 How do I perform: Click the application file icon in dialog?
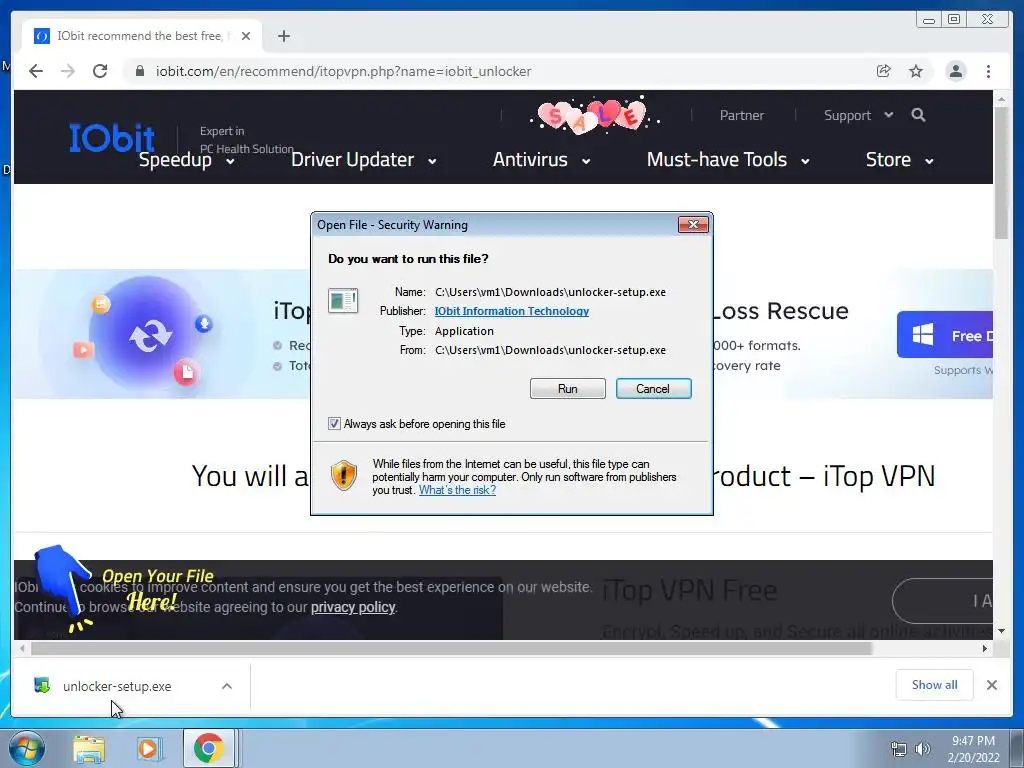(343, 300)
